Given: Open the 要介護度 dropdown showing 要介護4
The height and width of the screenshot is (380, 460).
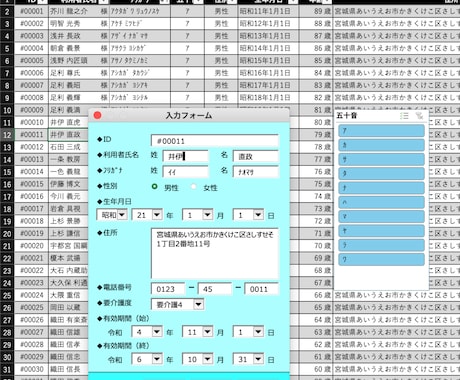Looking at the screenshot, I should tap(198, 304).
